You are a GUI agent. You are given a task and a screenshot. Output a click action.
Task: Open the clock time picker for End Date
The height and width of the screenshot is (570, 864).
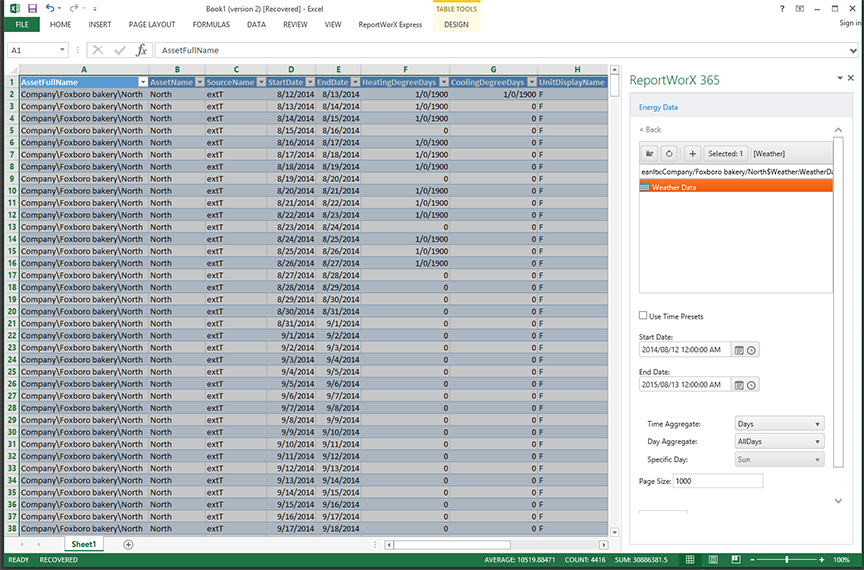[752, 385]
